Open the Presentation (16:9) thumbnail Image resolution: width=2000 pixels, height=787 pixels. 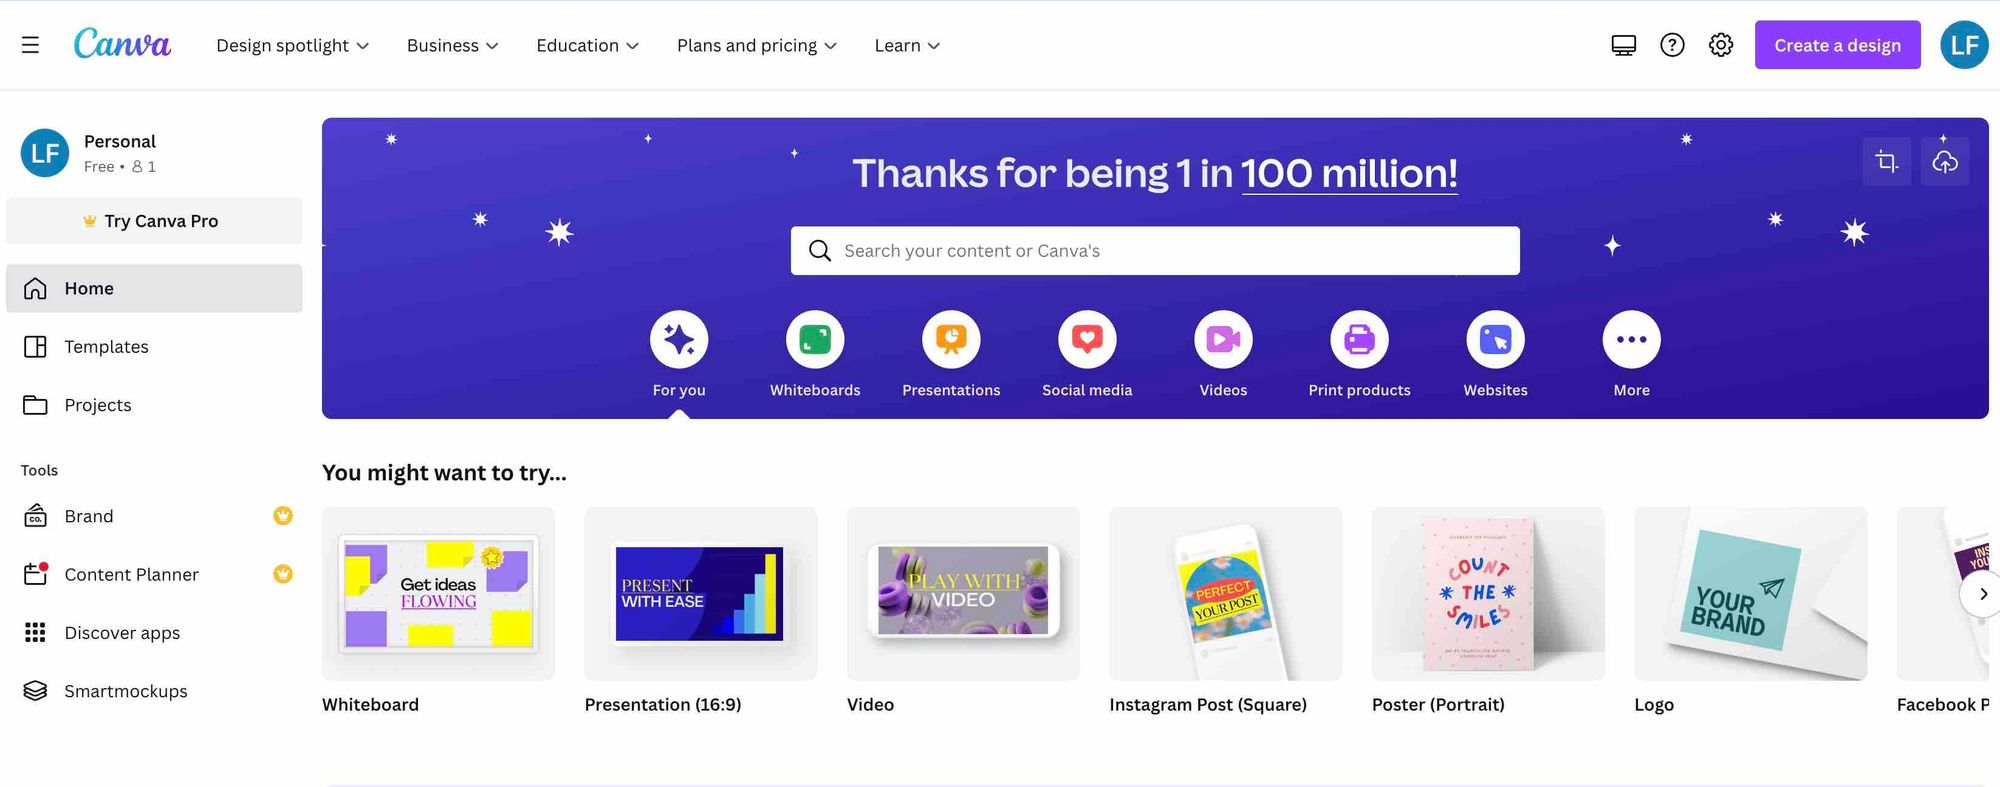(x=701, y=594)
